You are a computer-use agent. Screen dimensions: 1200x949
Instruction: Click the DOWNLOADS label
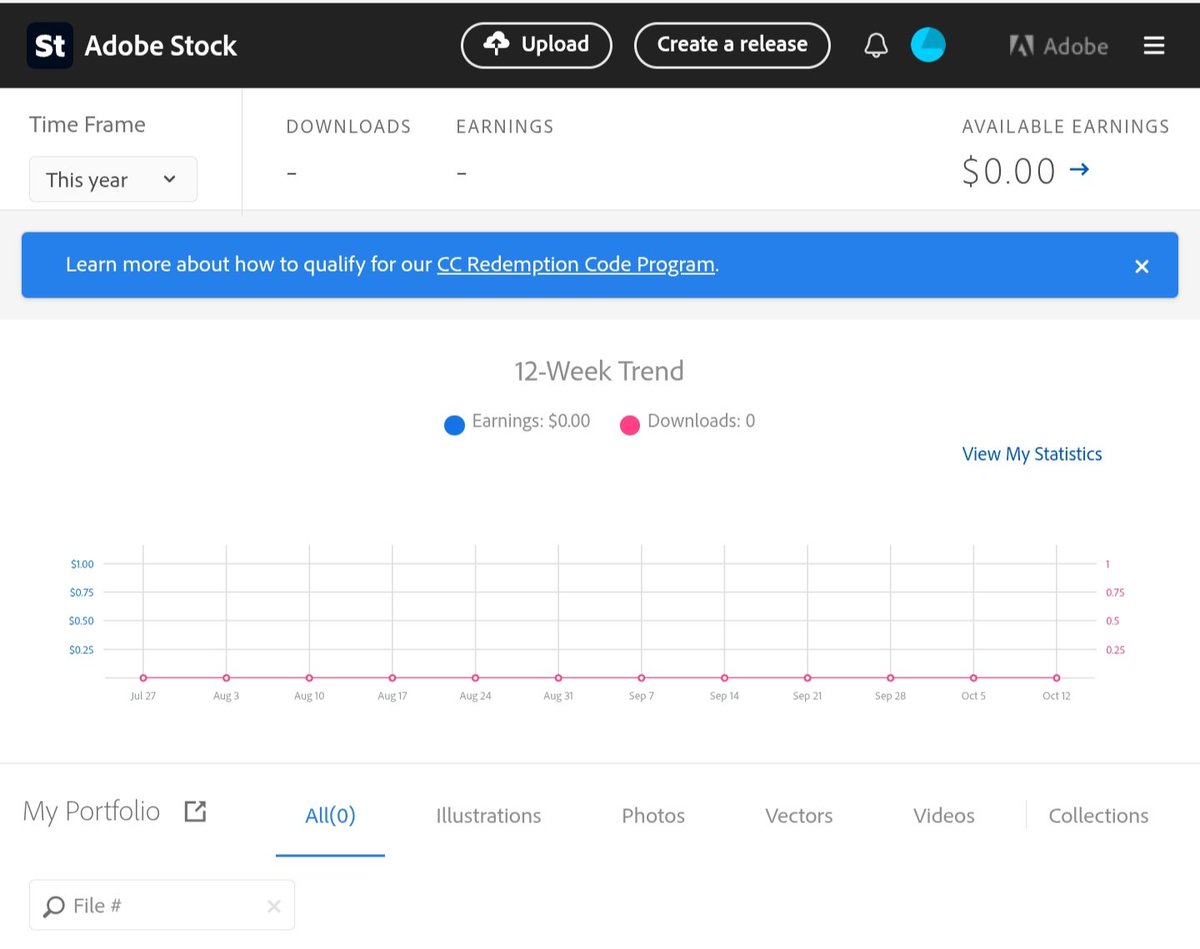[348, 127]
